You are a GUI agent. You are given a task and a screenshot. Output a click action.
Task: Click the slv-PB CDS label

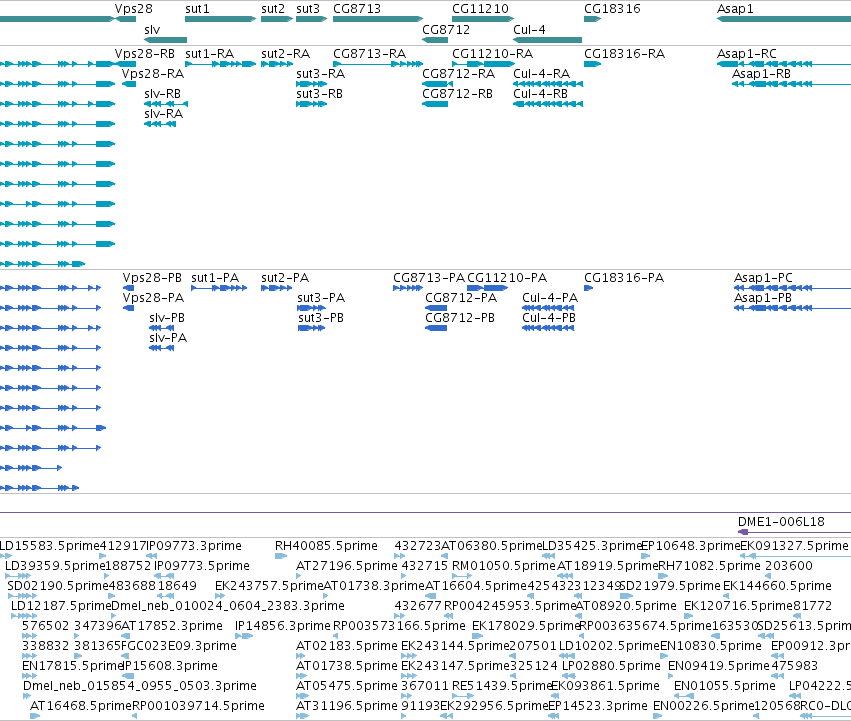[x=167, y=318]
